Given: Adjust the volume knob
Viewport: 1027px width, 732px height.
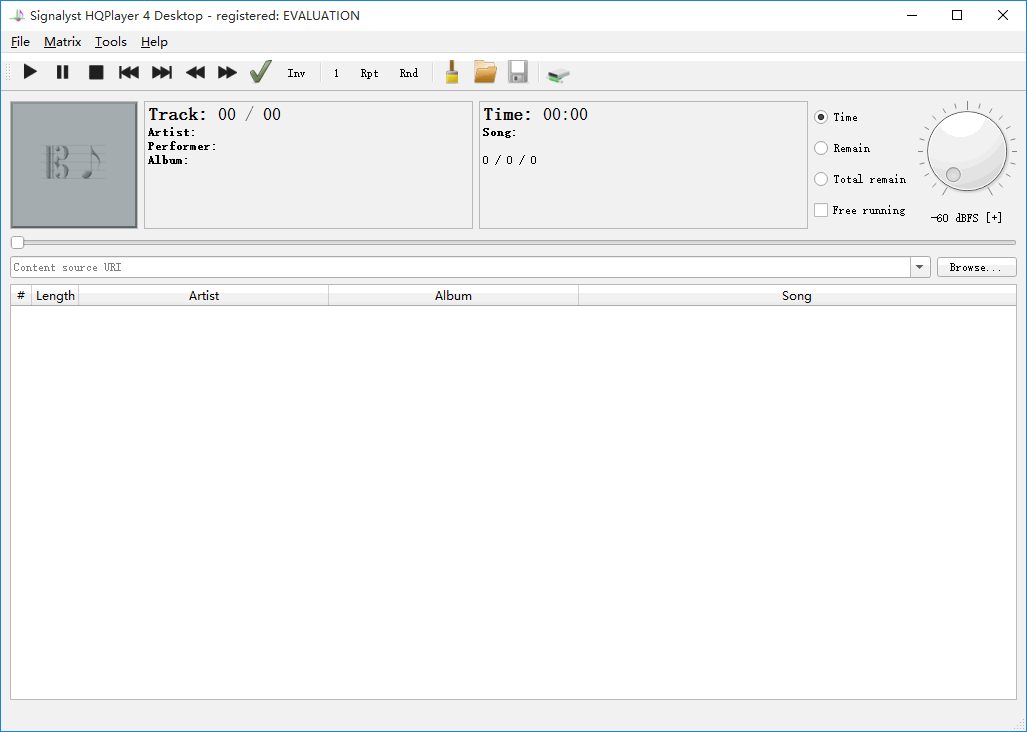Looking at the screenshot, I should pyautogui.click(x=965, y=150).
